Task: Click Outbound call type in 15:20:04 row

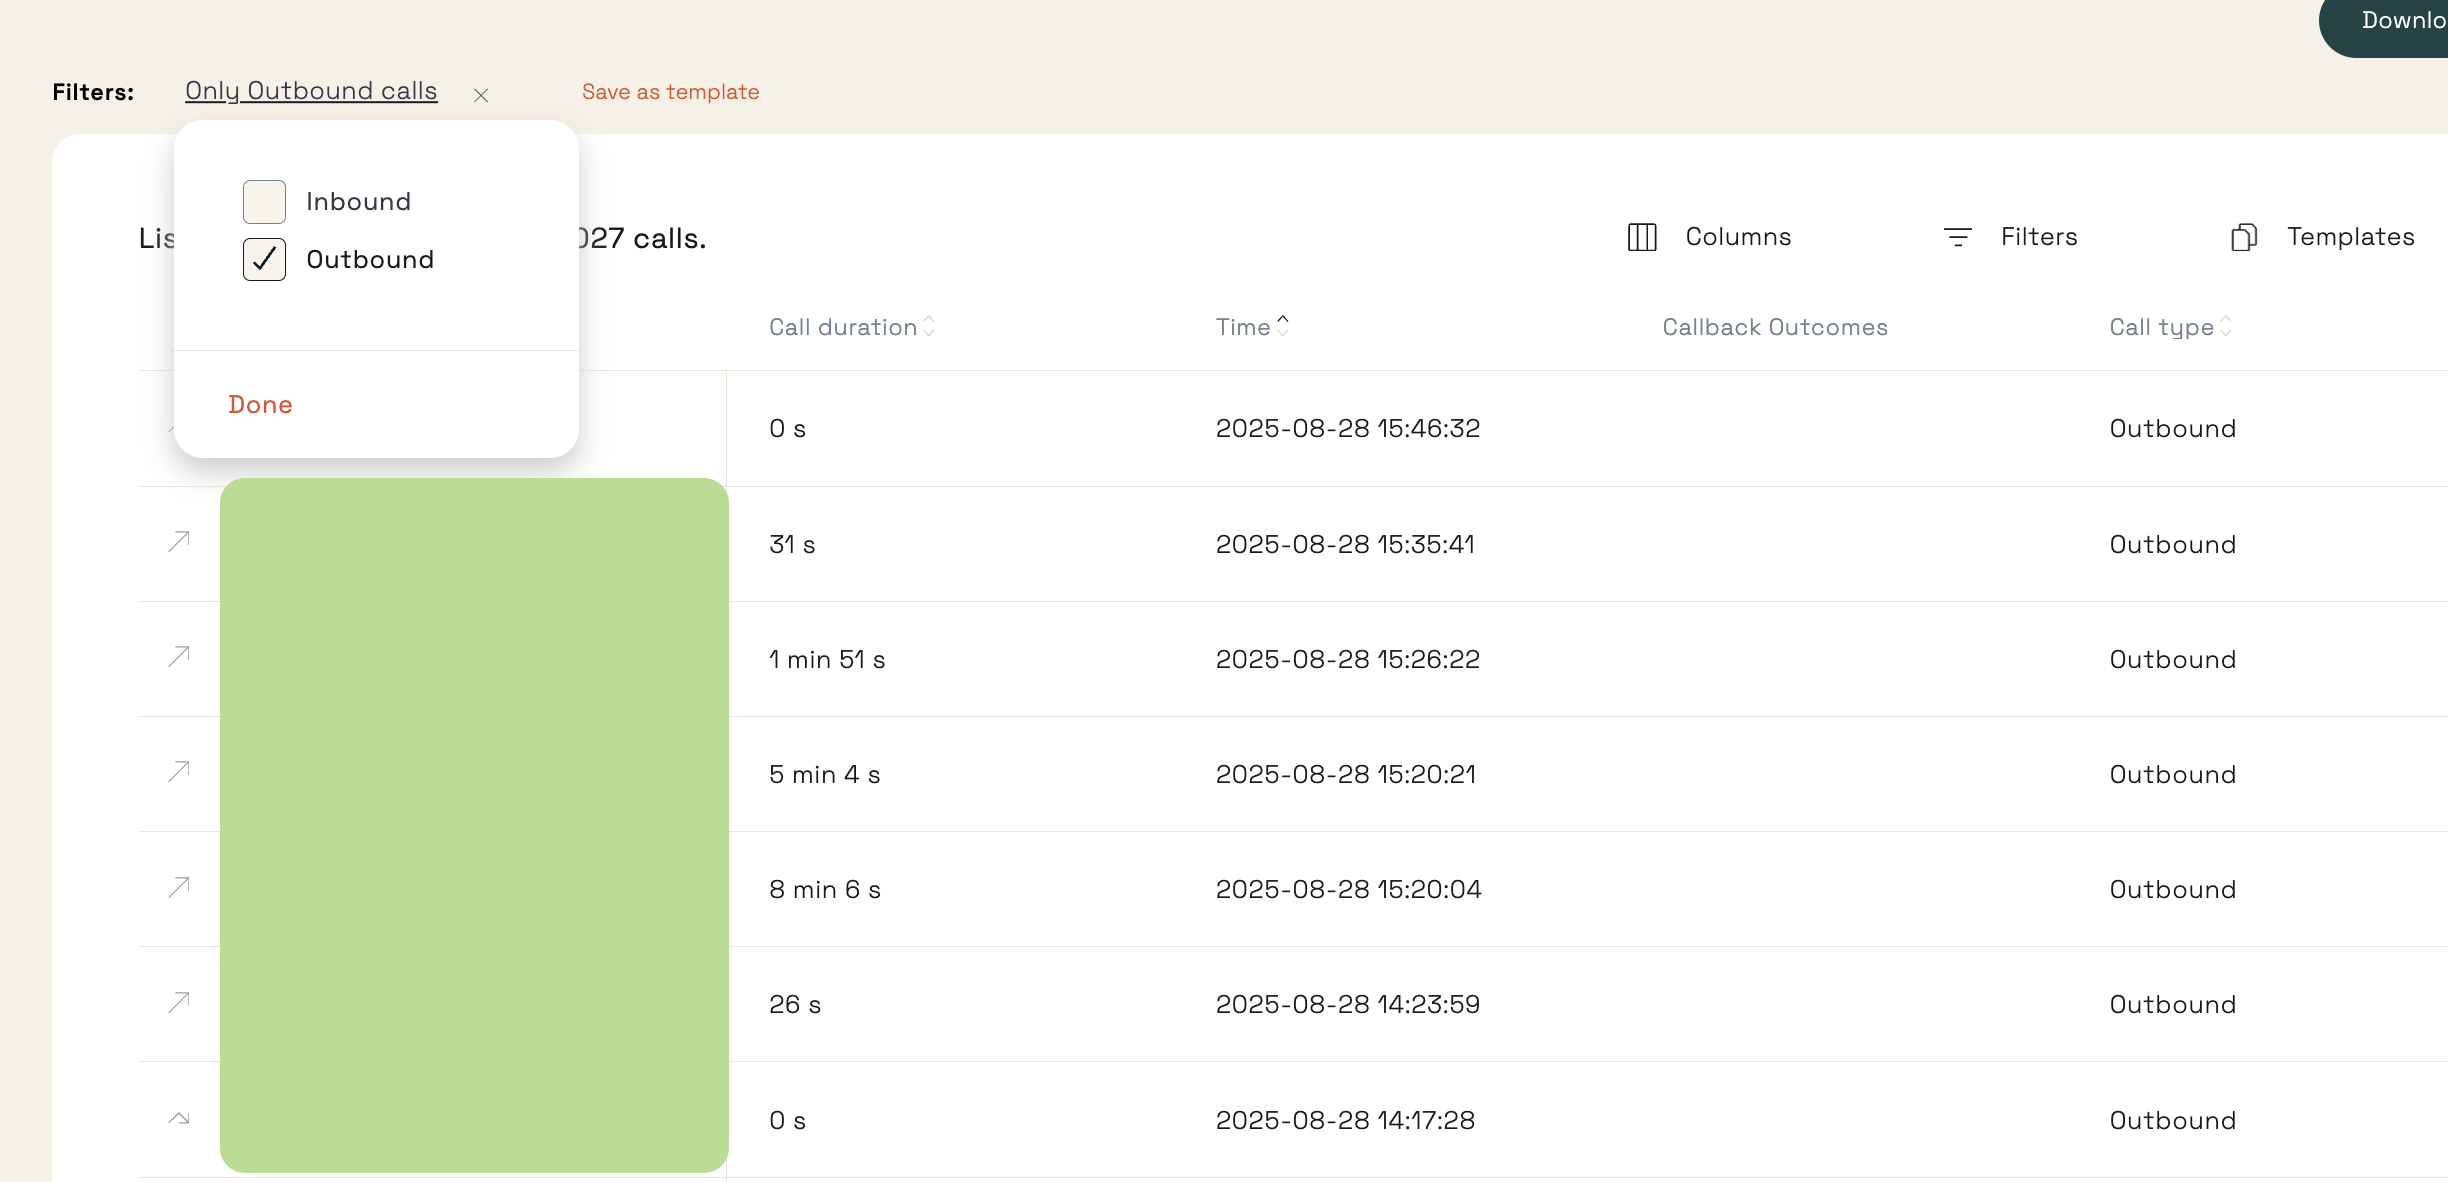Action: coord(2173,890)
